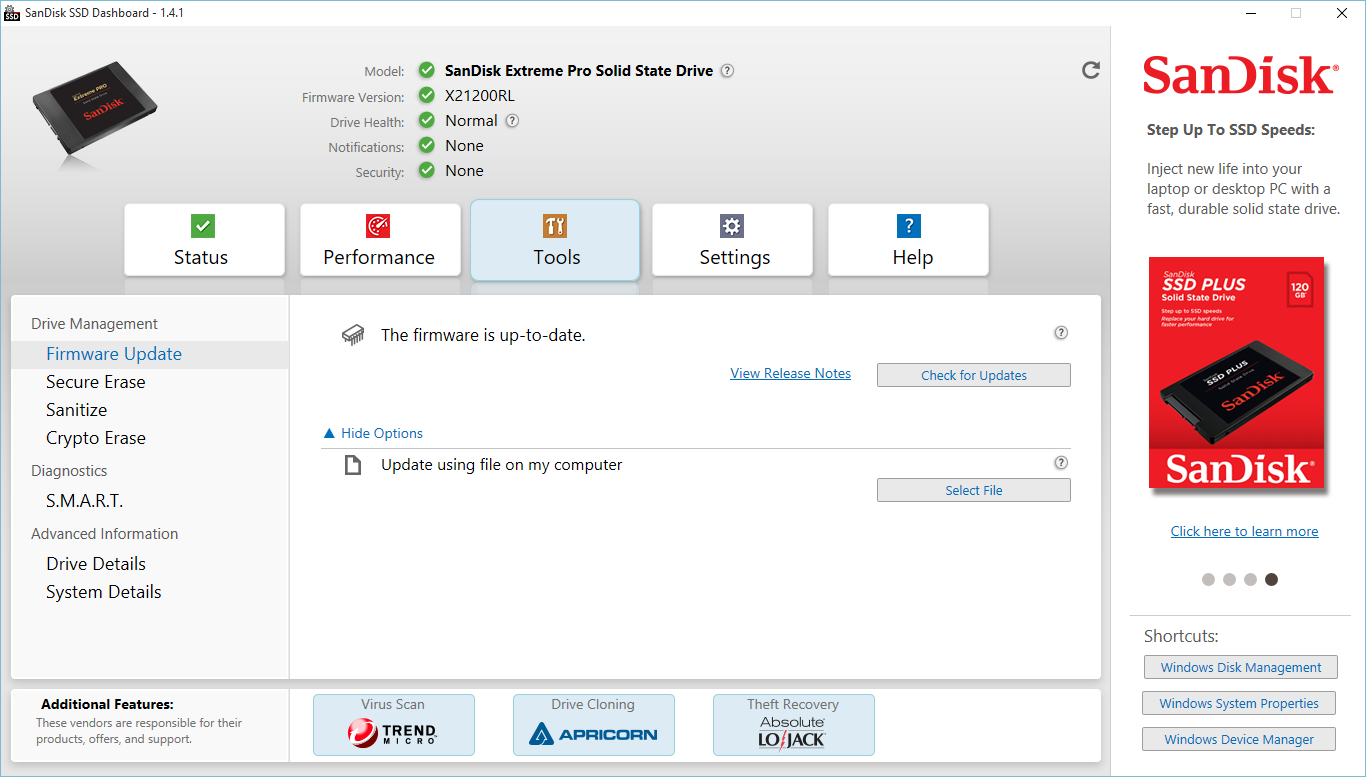Open the Settings tab
The height and width of the screenshot is (777, 1366).
pyautogui.click(x=732, y=240)
